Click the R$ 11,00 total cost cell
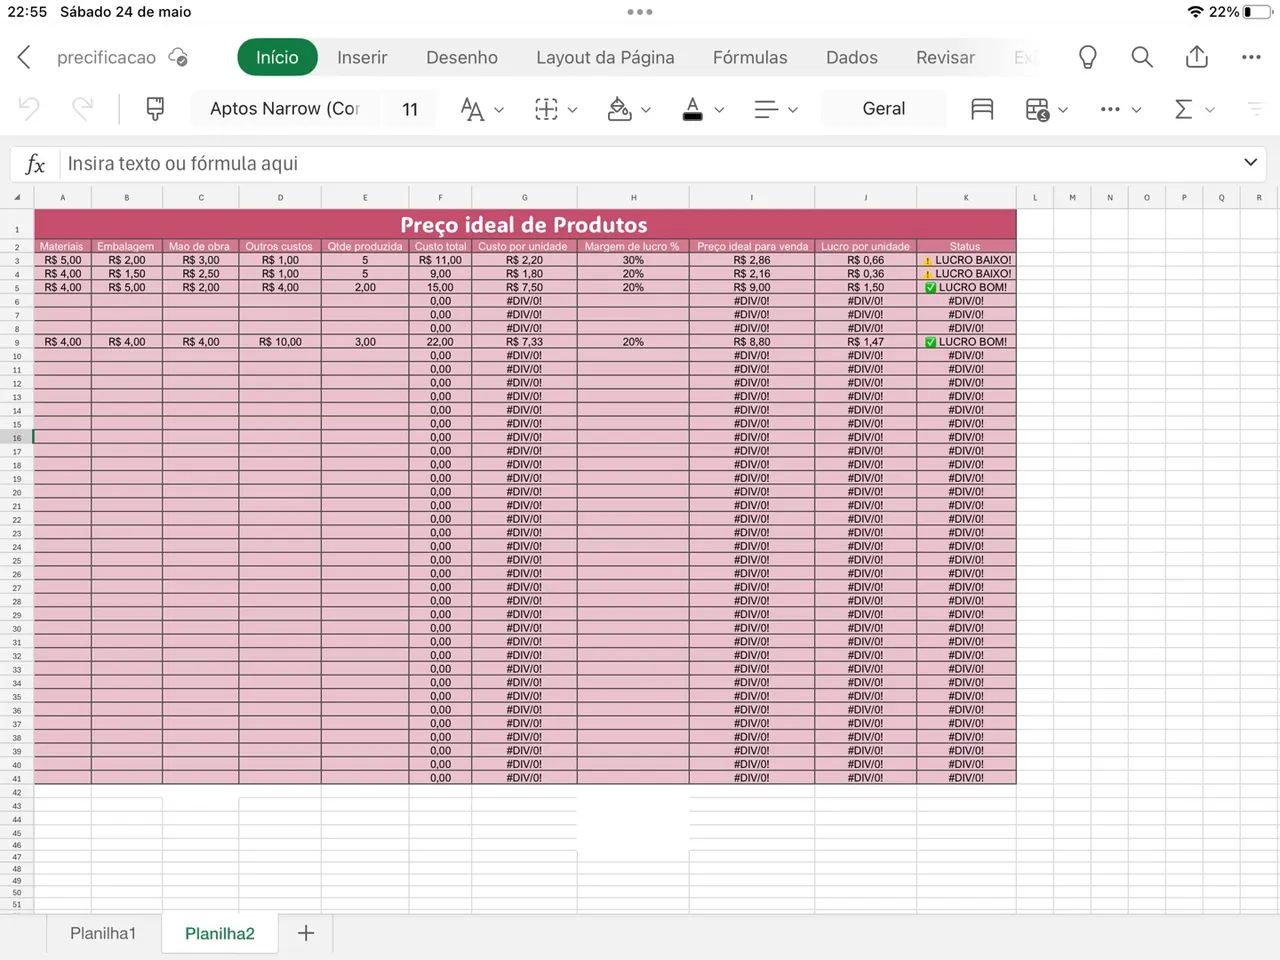This screenshot has width=1280, height=960. click(x=440, y=260)
